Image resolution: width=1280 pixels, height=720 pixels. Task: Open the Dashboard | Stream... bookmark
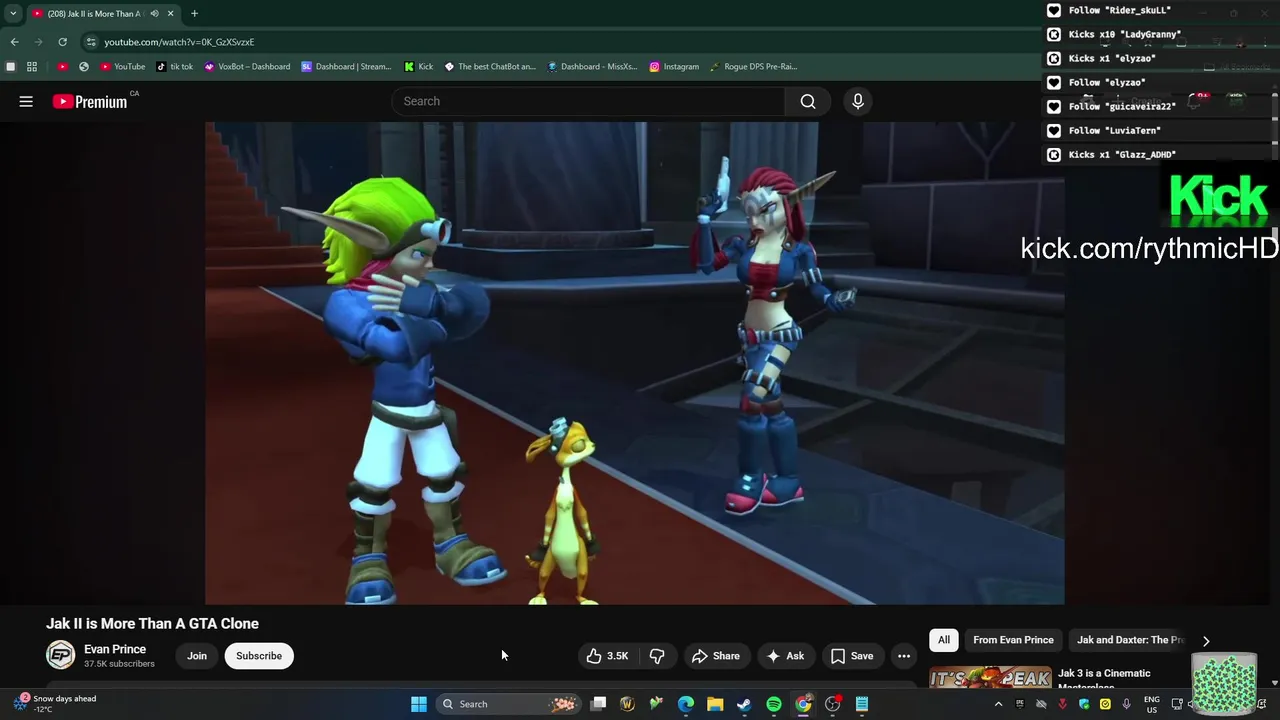tap(346, 67)
